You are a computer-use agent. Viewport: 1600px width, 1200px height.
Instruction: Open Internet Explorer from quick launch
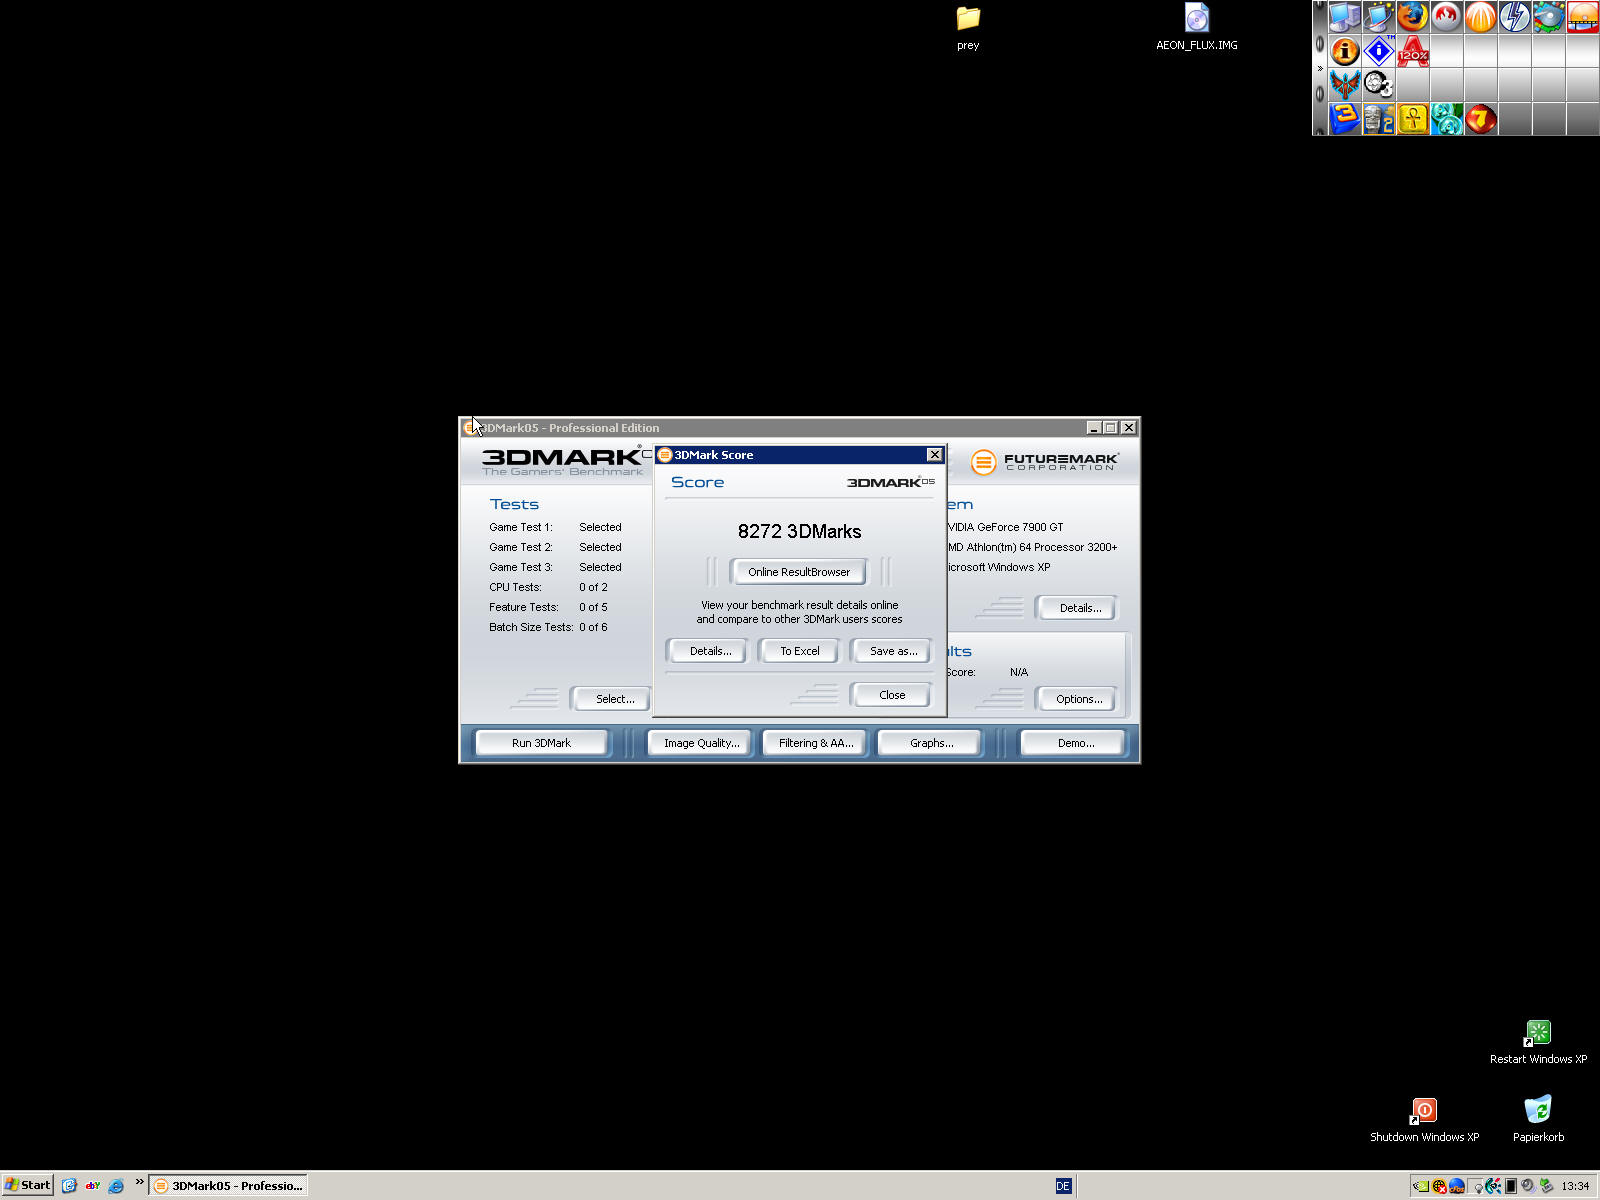pos(116,1186)
